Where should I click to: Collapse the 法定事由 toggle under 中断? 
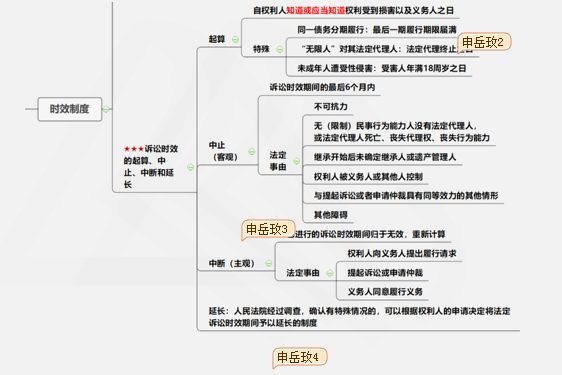tap(330, 273)
